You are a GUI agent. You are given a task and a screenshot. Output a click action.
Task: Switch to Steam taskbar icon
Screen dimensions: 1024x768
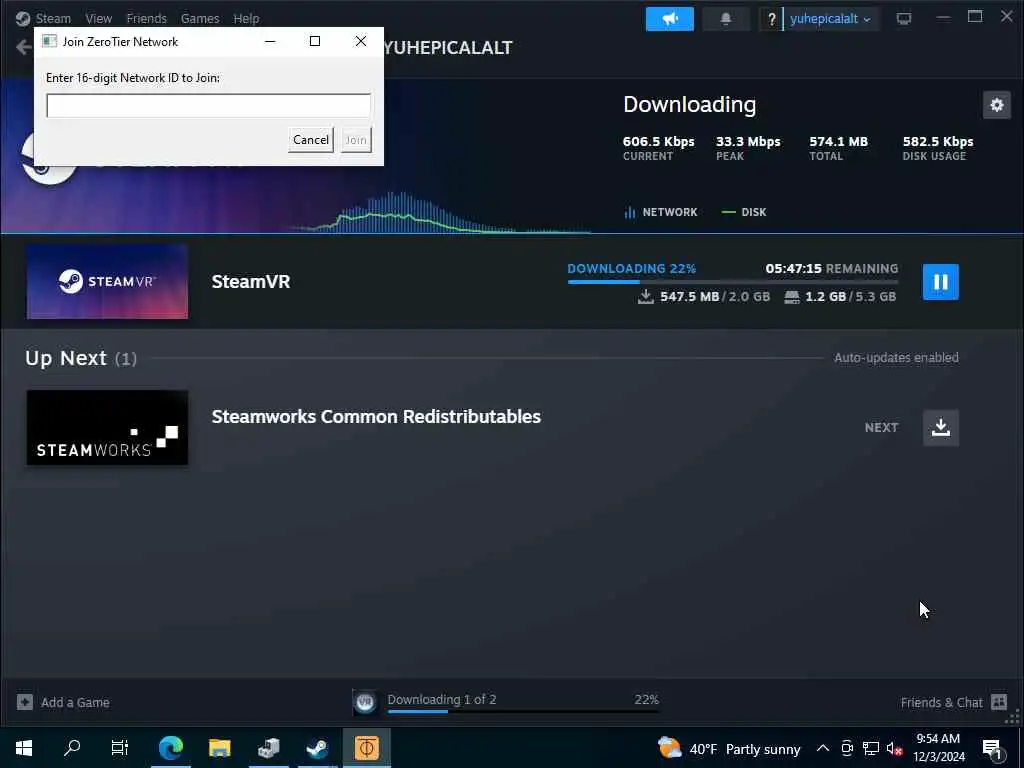(x=317, y=748)
